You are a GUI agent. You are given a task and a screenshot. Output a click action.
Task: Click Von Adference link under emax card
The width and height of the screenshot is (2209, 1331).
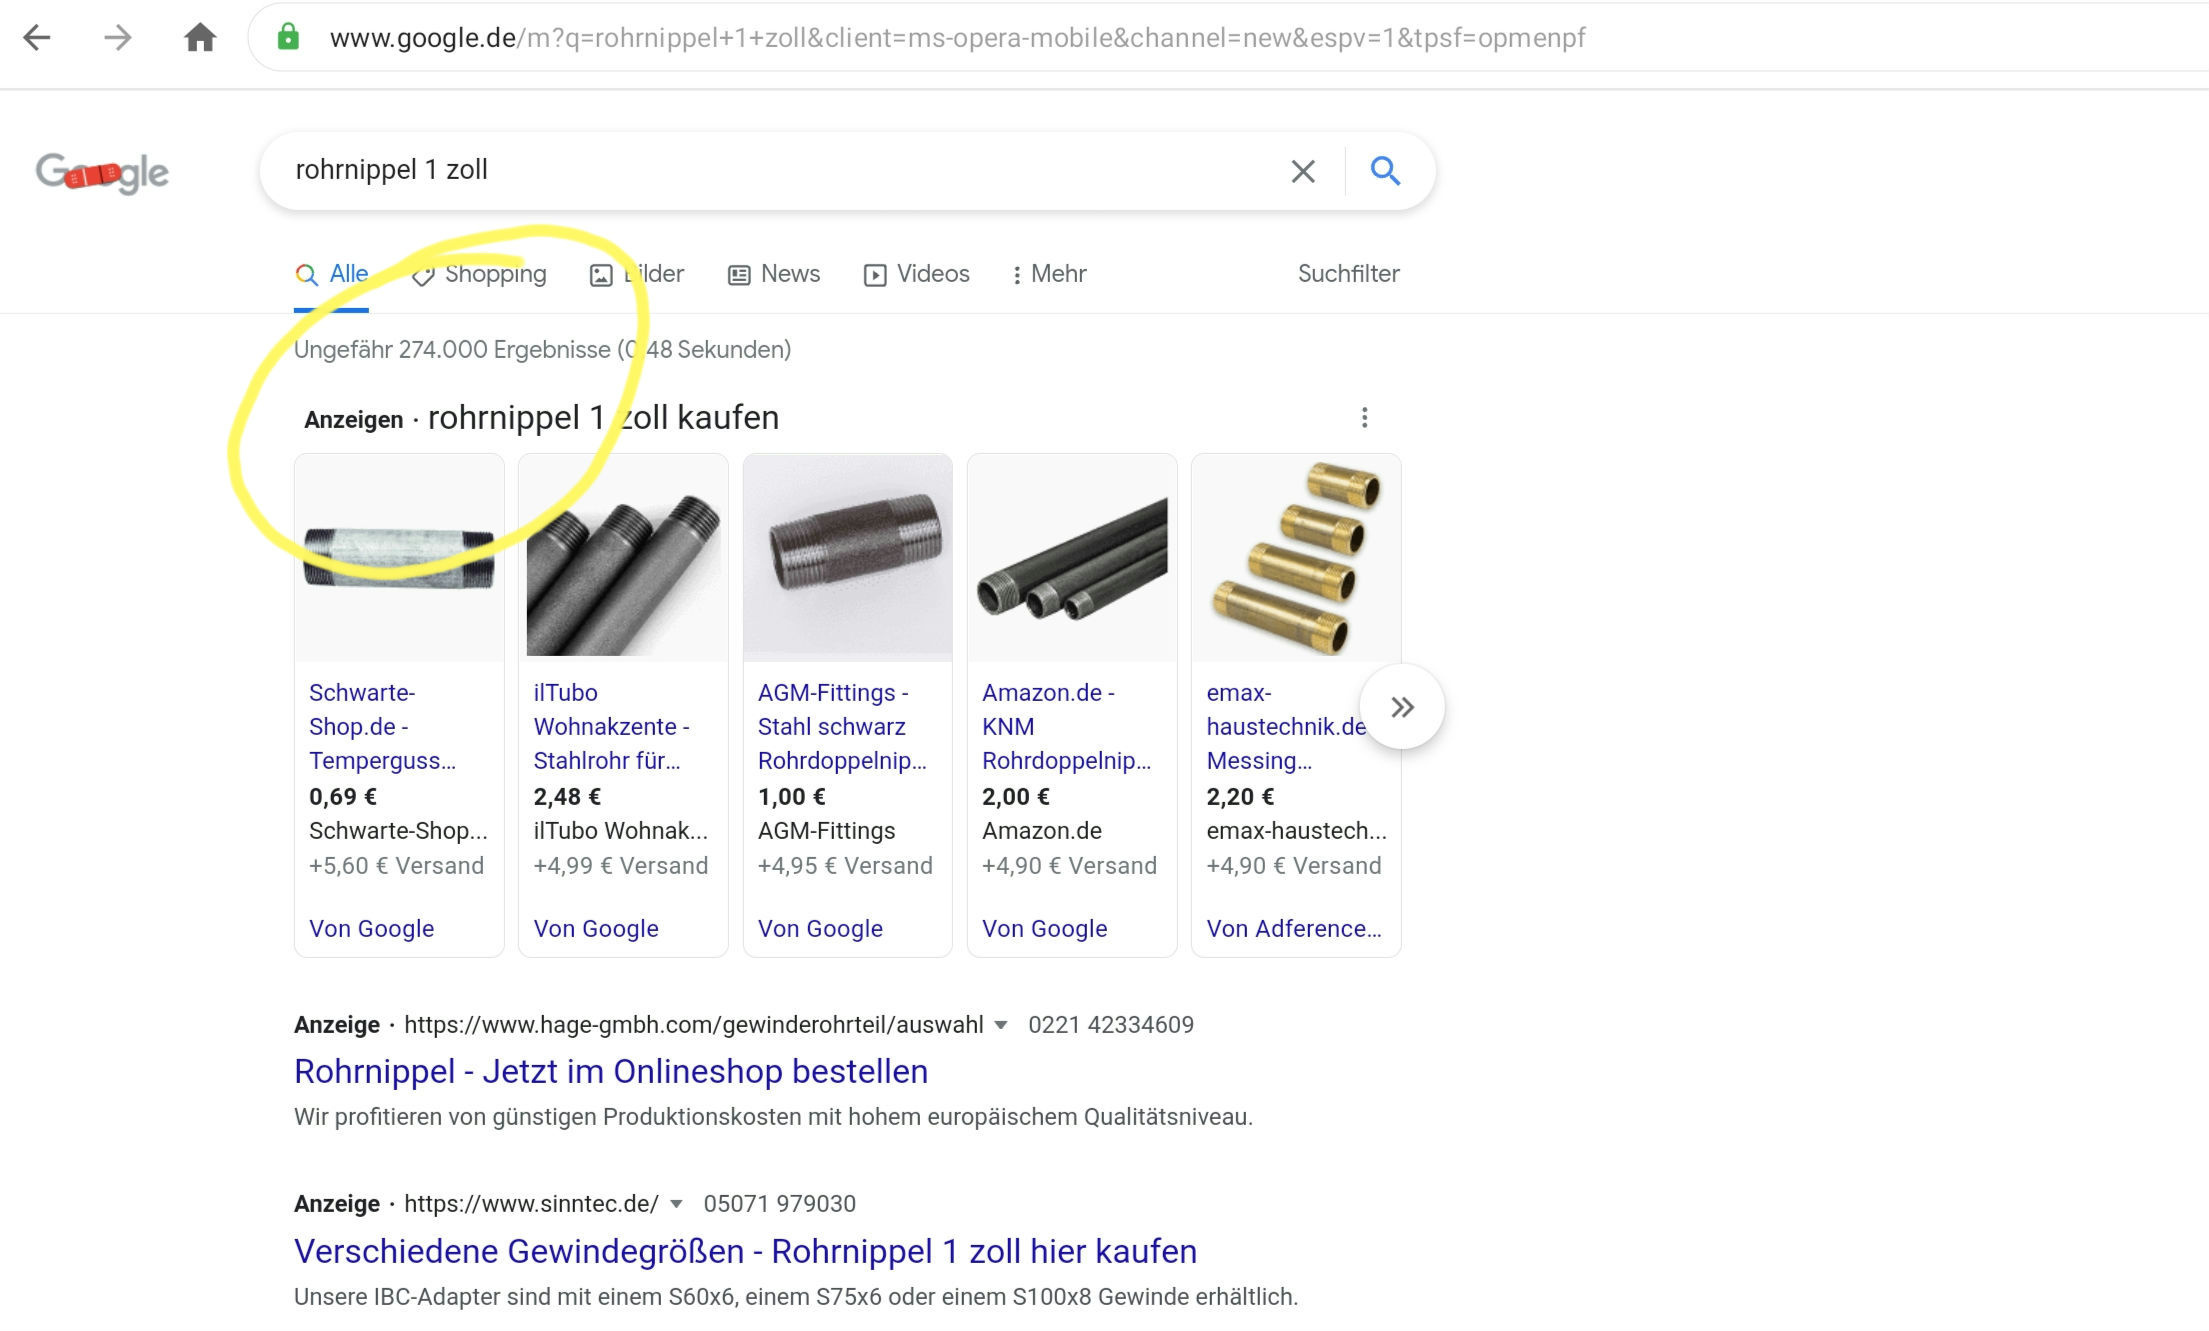click(1294, 929)
